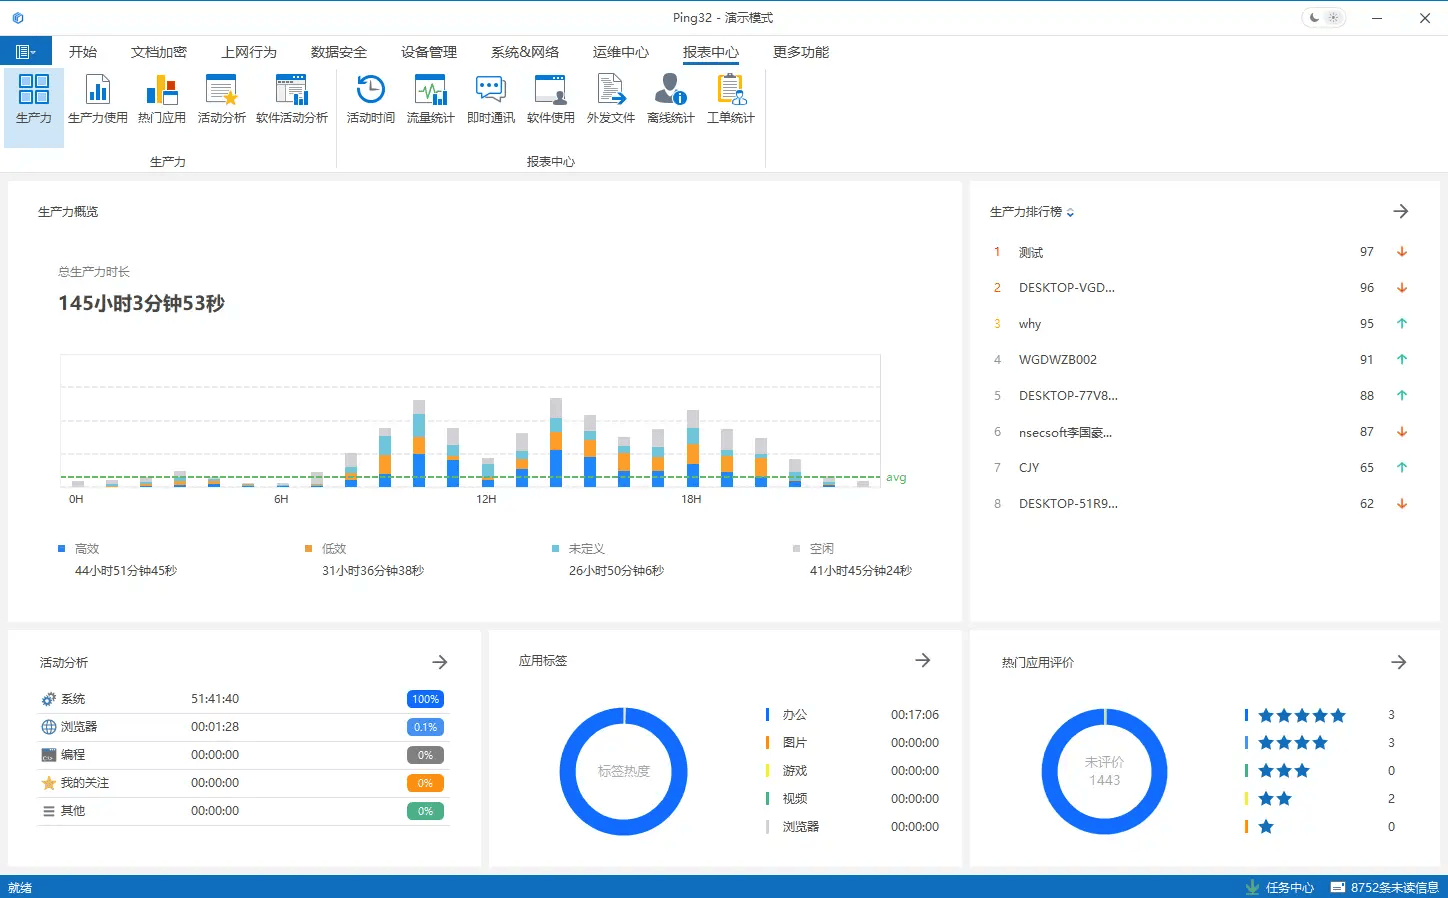Viewport: 1448px width, 898px height.
Task: Open the 运维中心 tab
Action: click(x=620, y=52)
